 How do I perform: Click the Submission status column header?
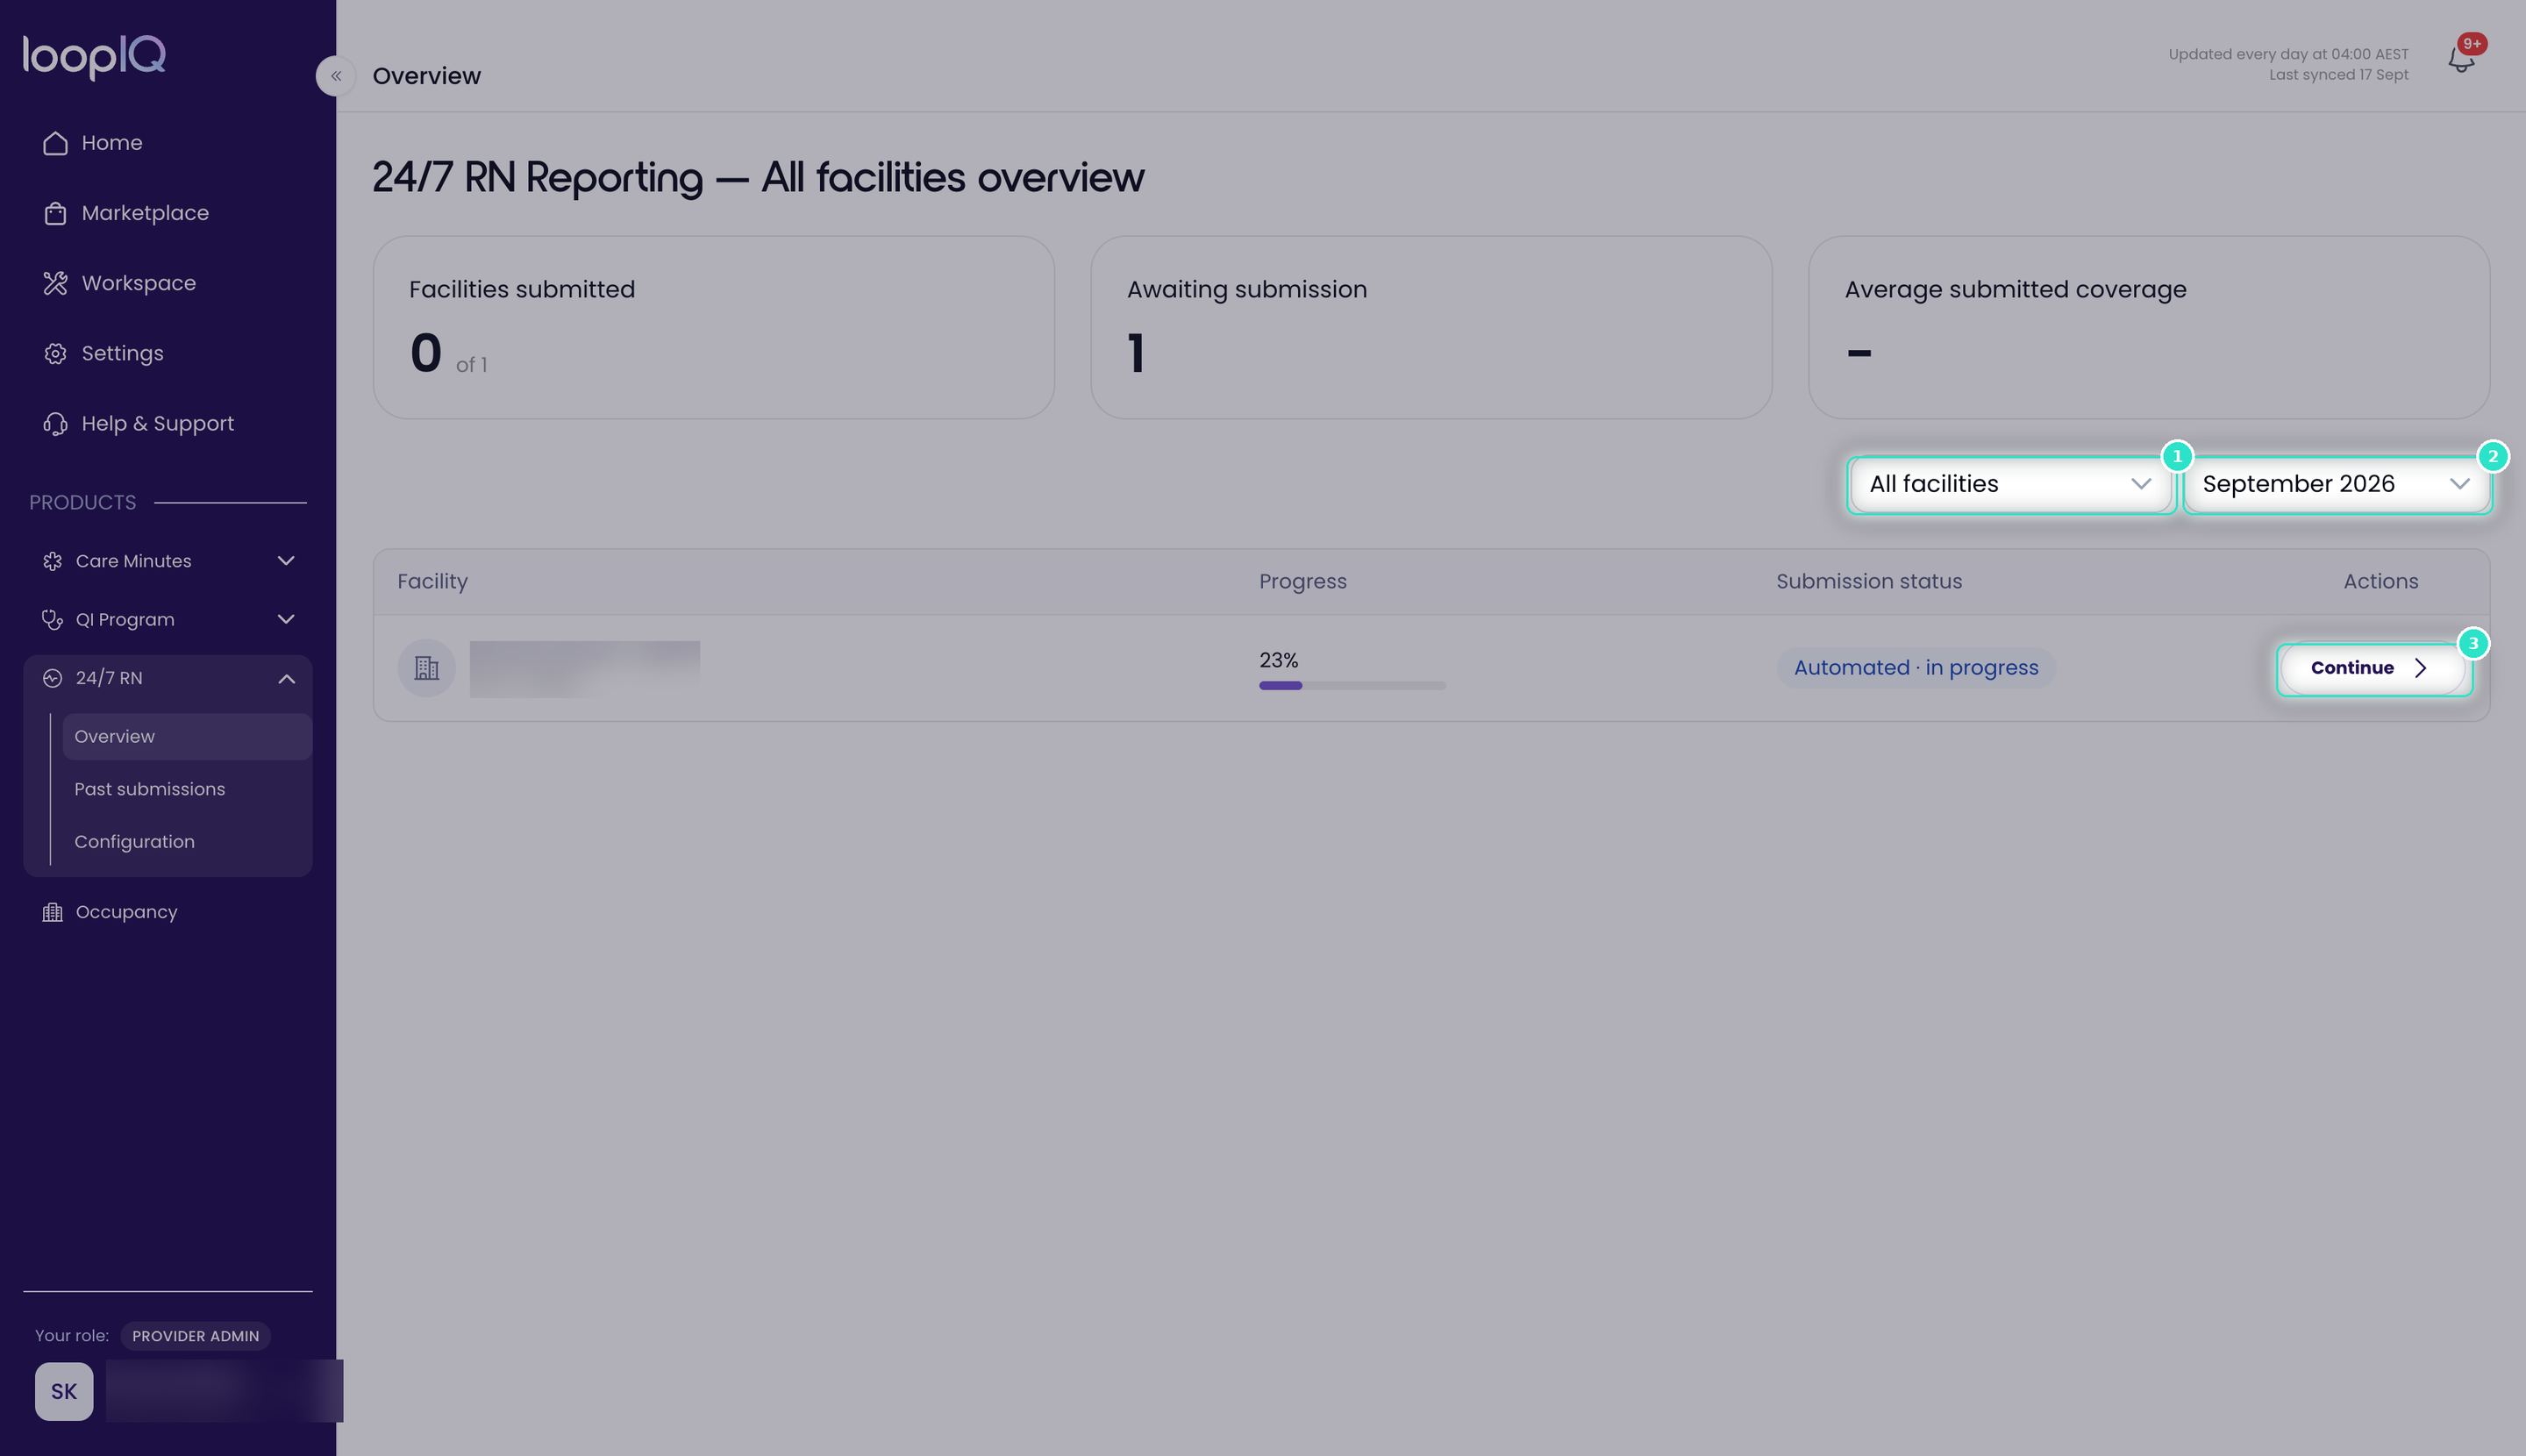(x=1868, y=582)
